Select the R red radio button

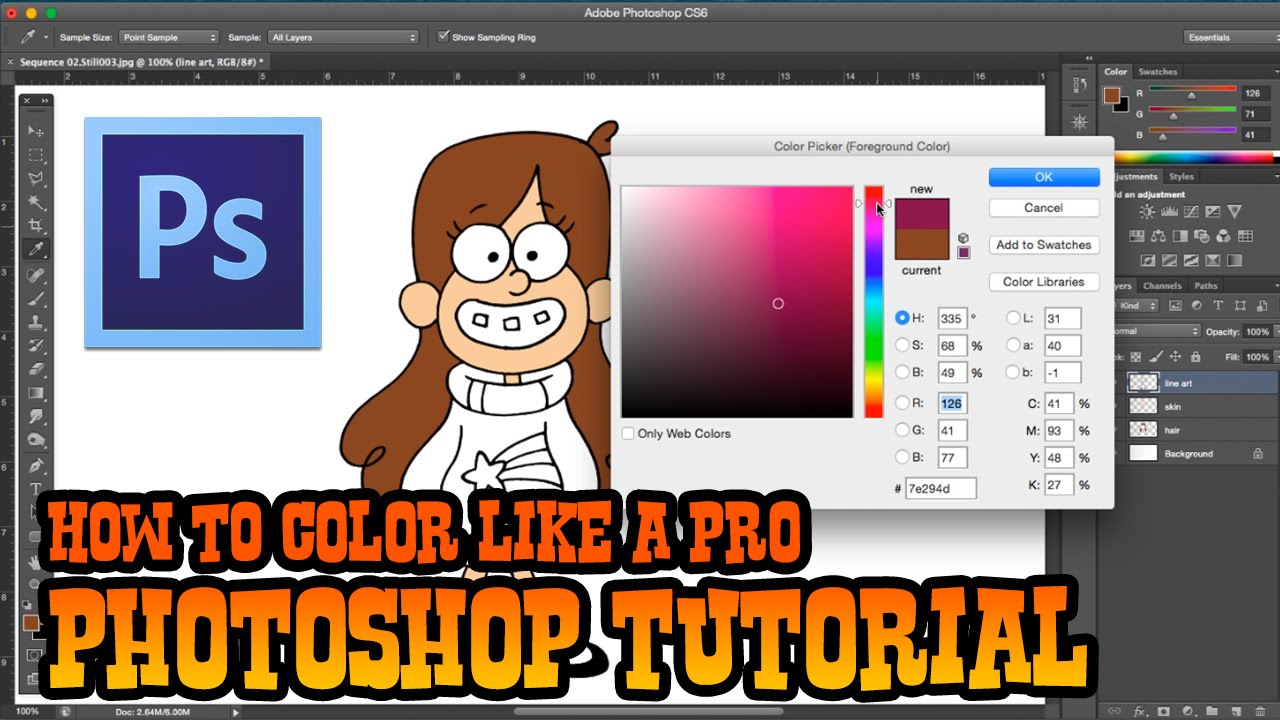902,403
